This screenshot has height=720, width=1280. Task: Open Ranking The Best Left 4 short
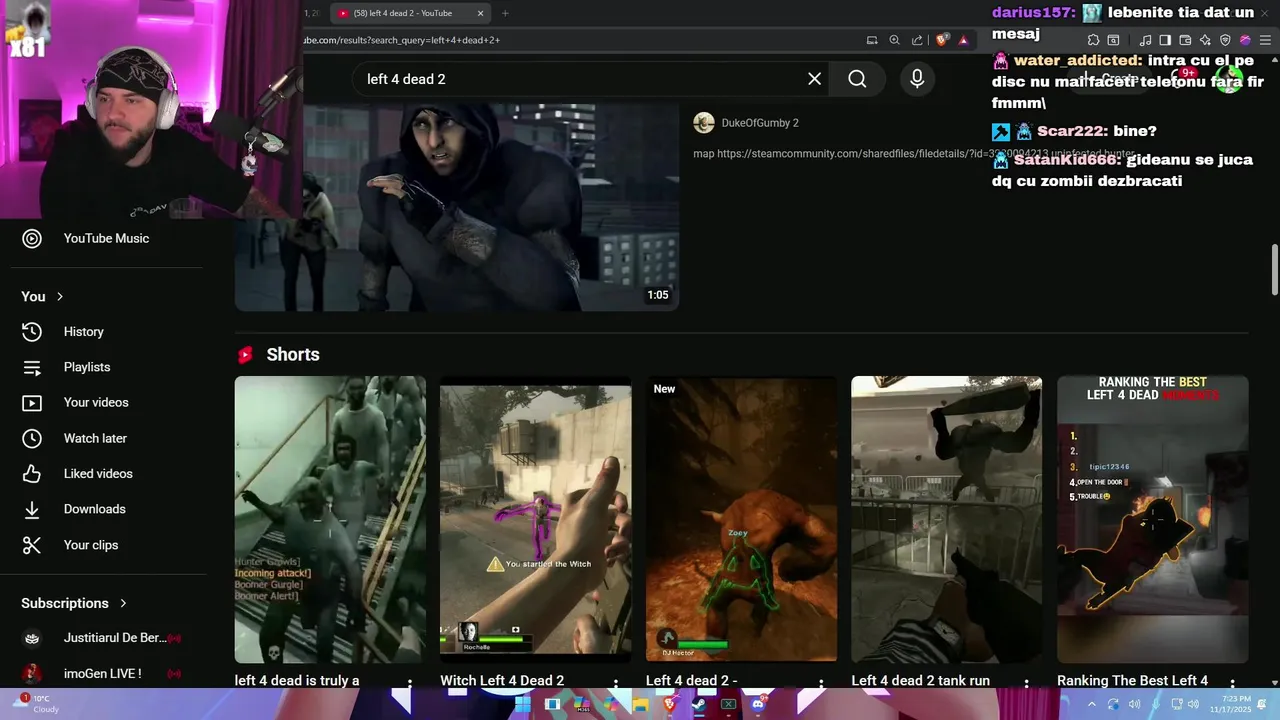pos(1152,519)
